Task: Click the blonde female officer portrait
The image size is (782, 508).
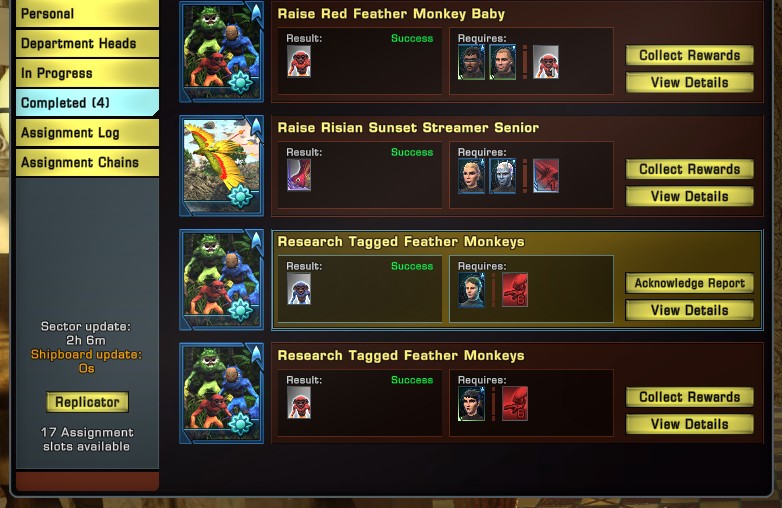Action: tap(471, 175)
